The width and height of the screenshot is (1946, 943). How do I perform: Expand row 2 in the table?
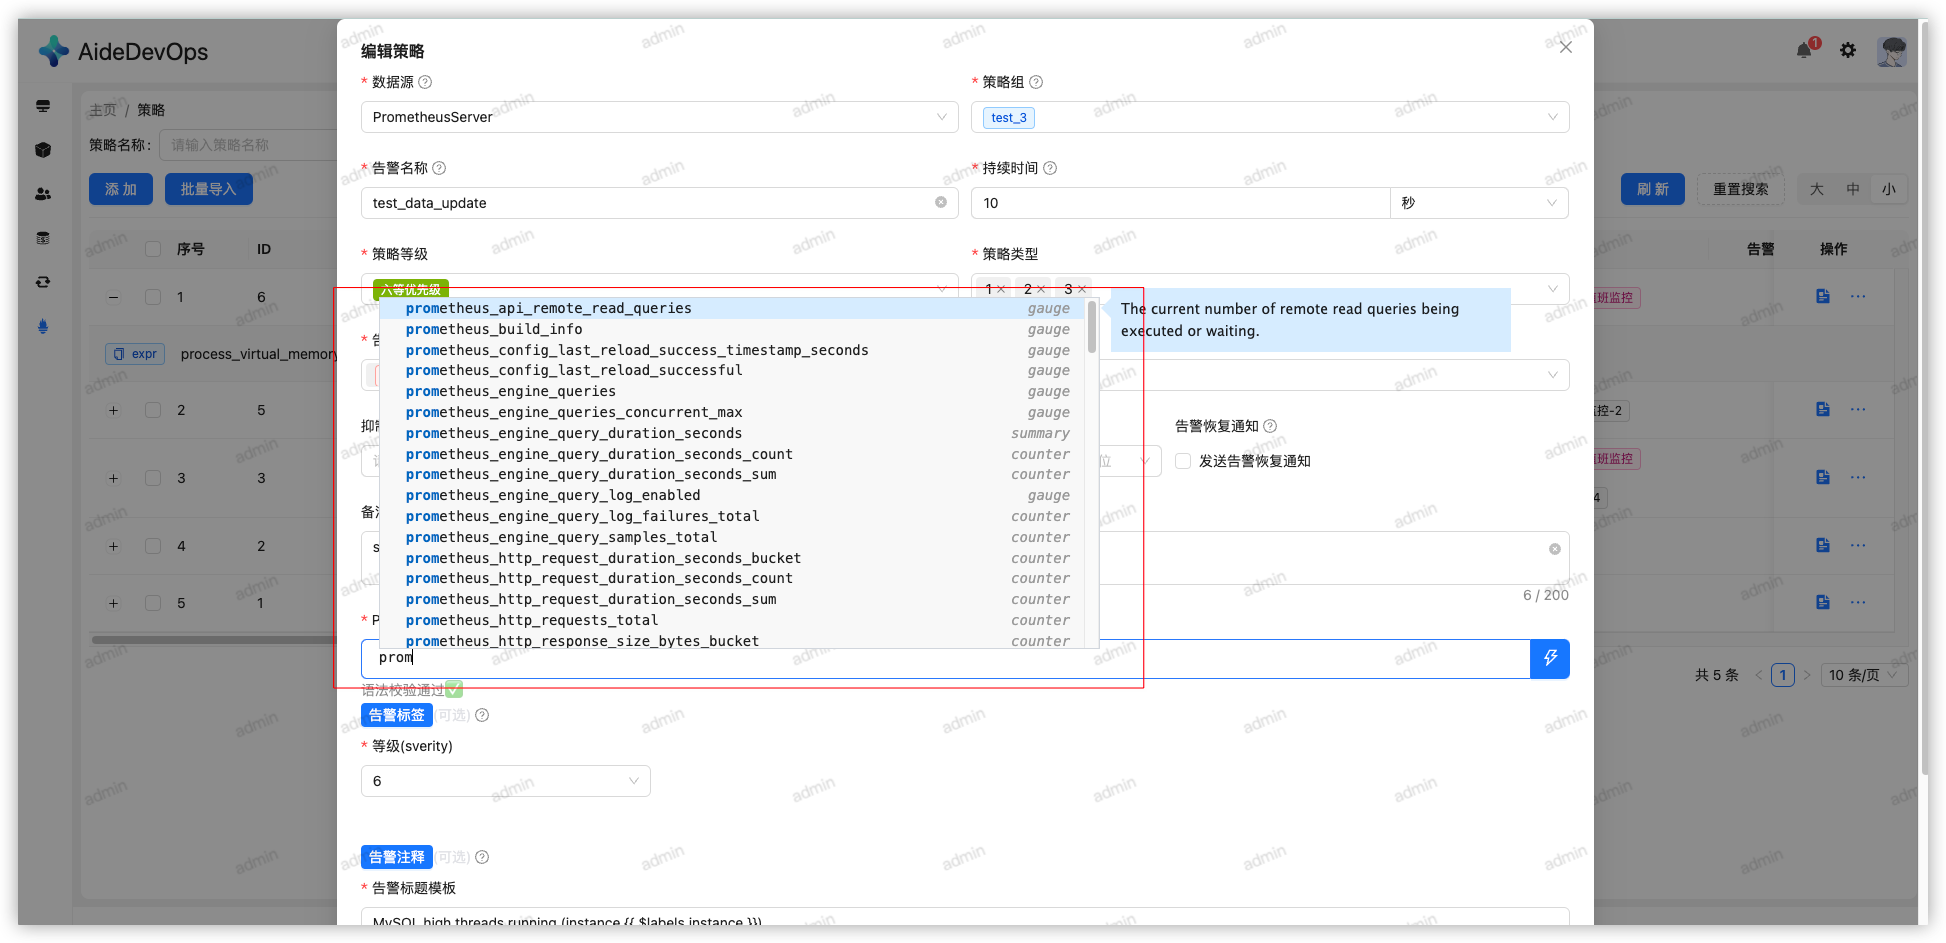(113, 410)
